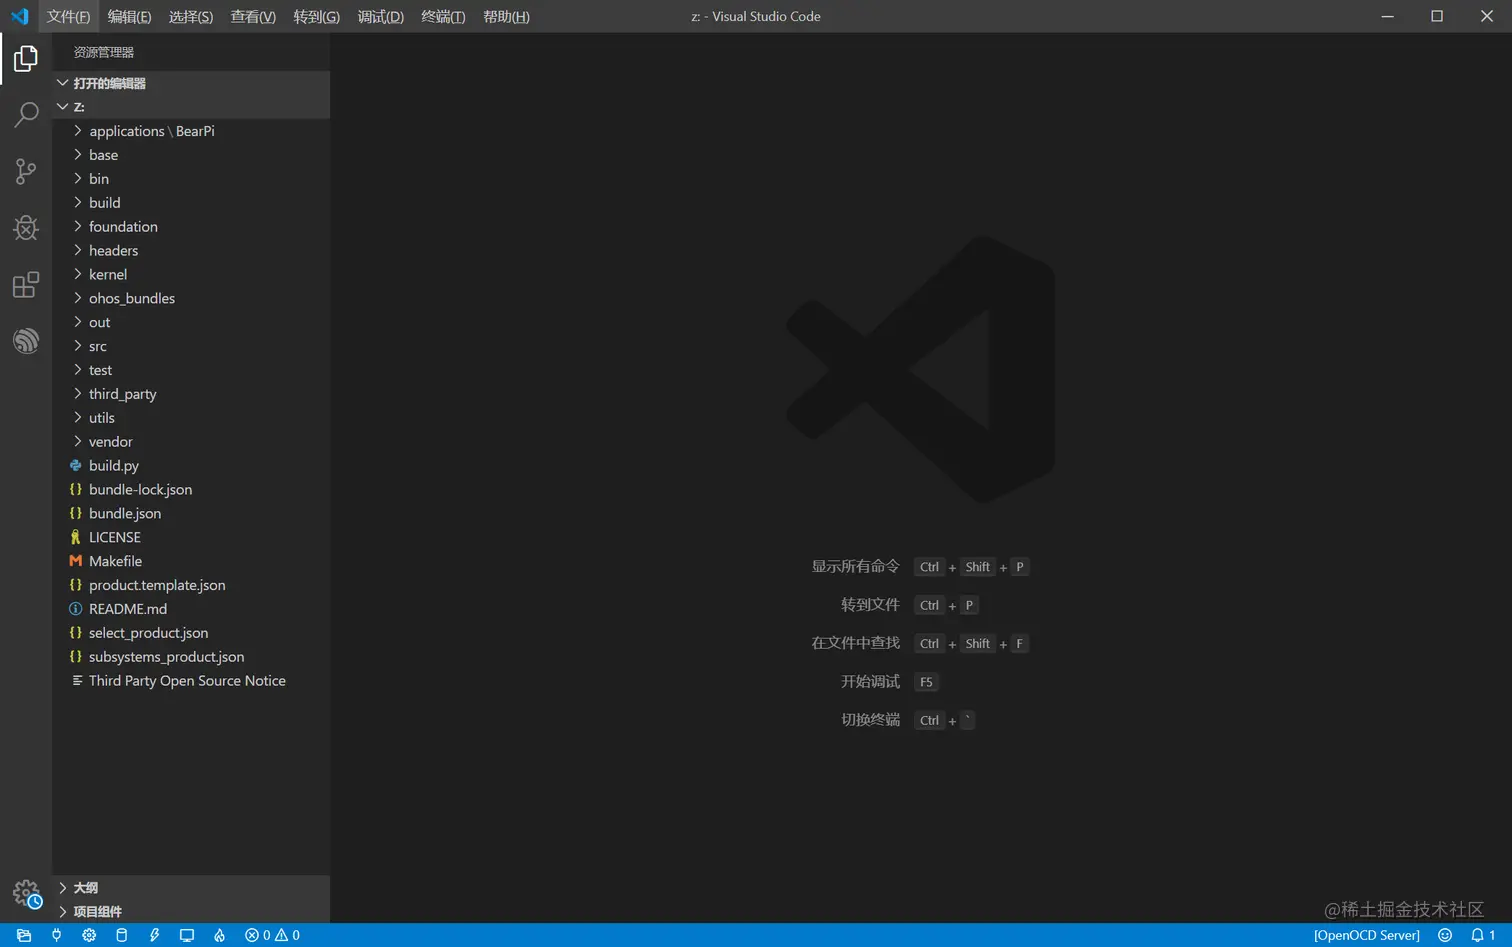Expand the third_party folder

click(x=191, y=394)
